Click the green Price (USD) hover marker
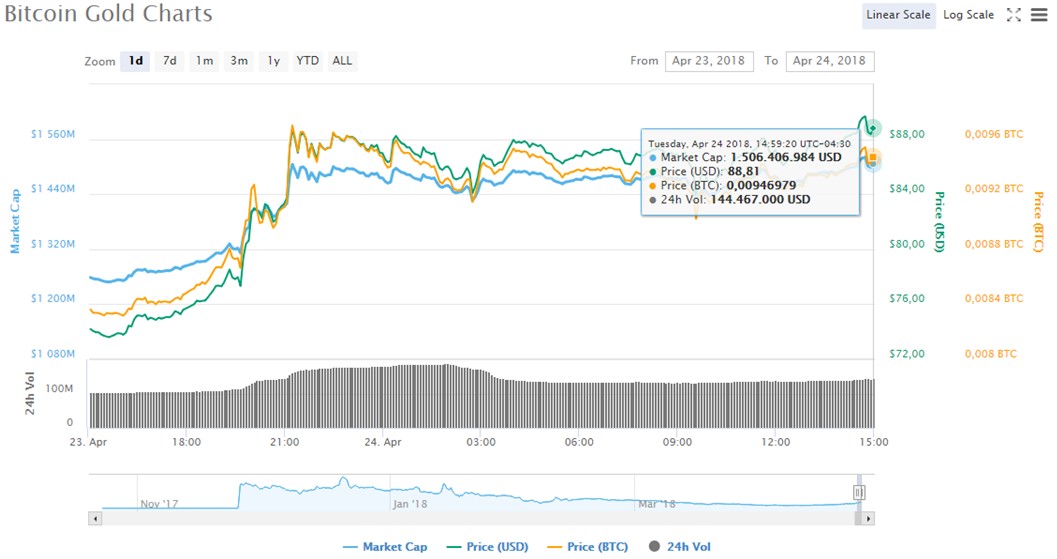The width and height of the screenshot is (1057, 559). coord(873,127)
